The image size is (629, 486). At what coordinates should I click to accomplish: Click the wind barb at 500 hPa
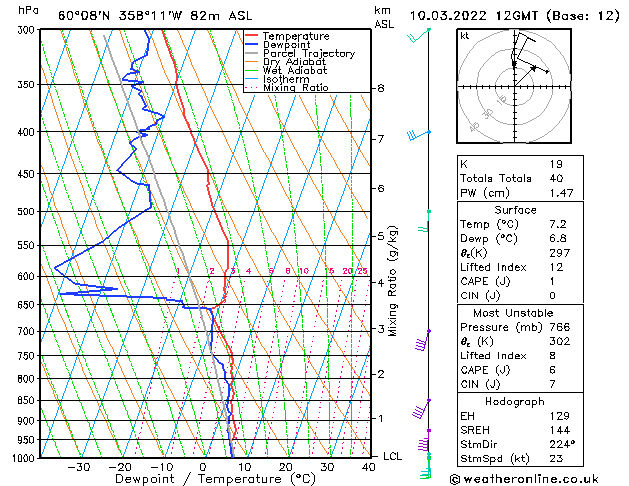424,221
